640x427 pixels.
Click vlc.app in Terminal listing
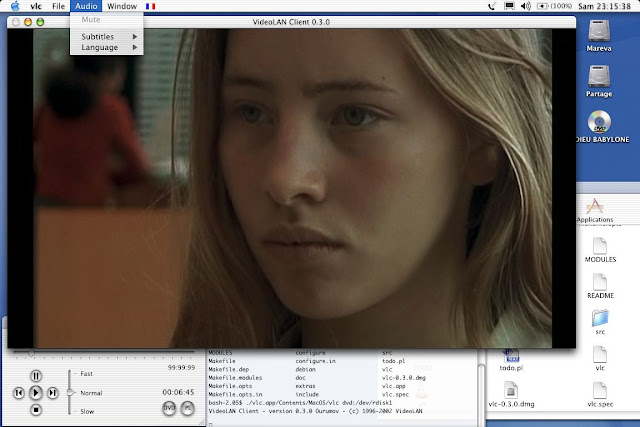point(393,386)
